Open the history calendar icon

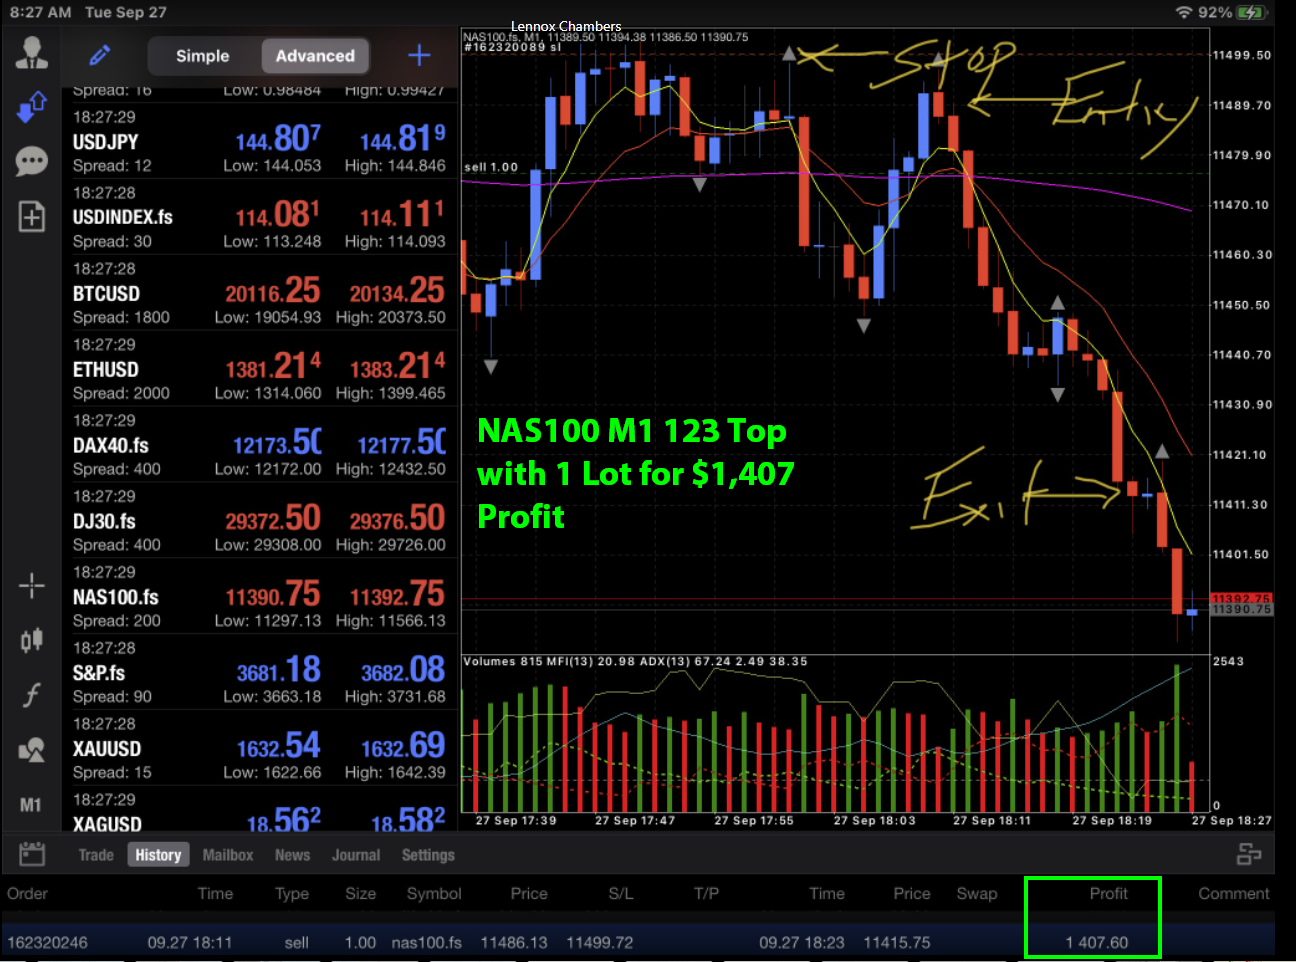32,854
